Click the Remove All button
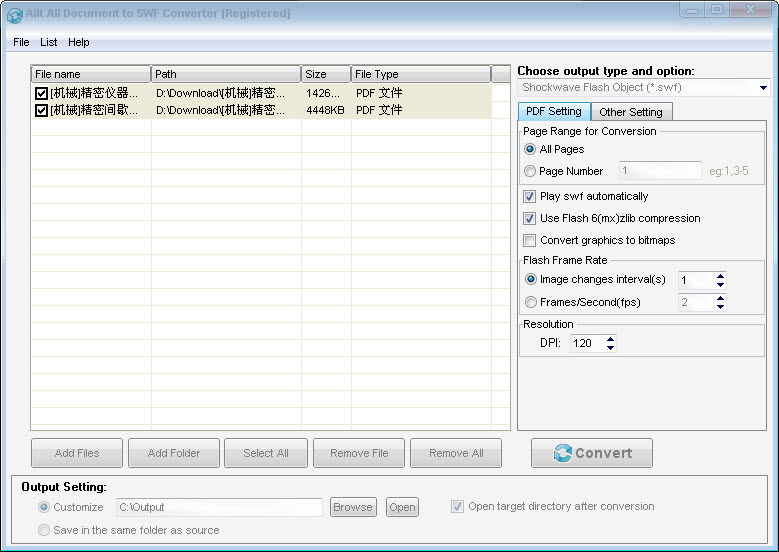This screenshot has height=552, width=779. pyautogui.click(x=456, y=453)
